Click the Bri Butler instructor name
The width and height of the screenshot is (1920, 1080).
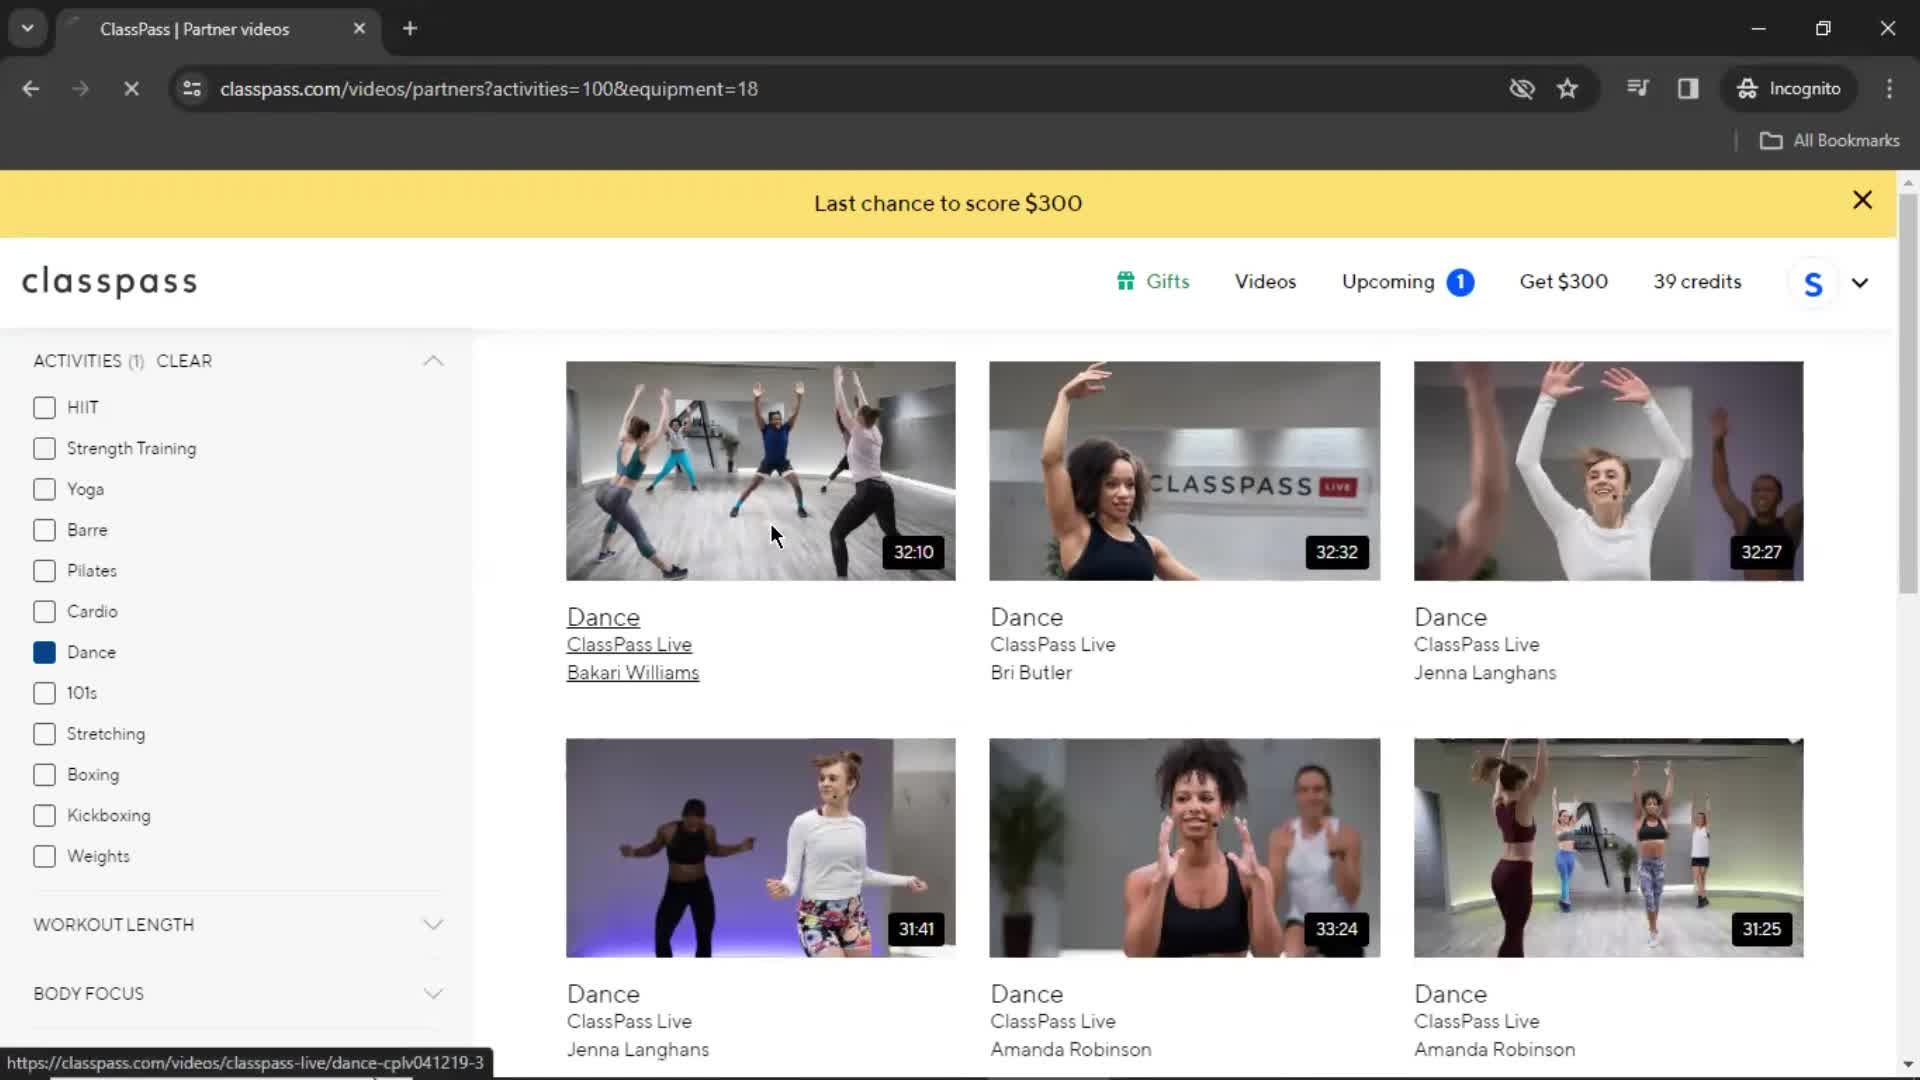1031,673
